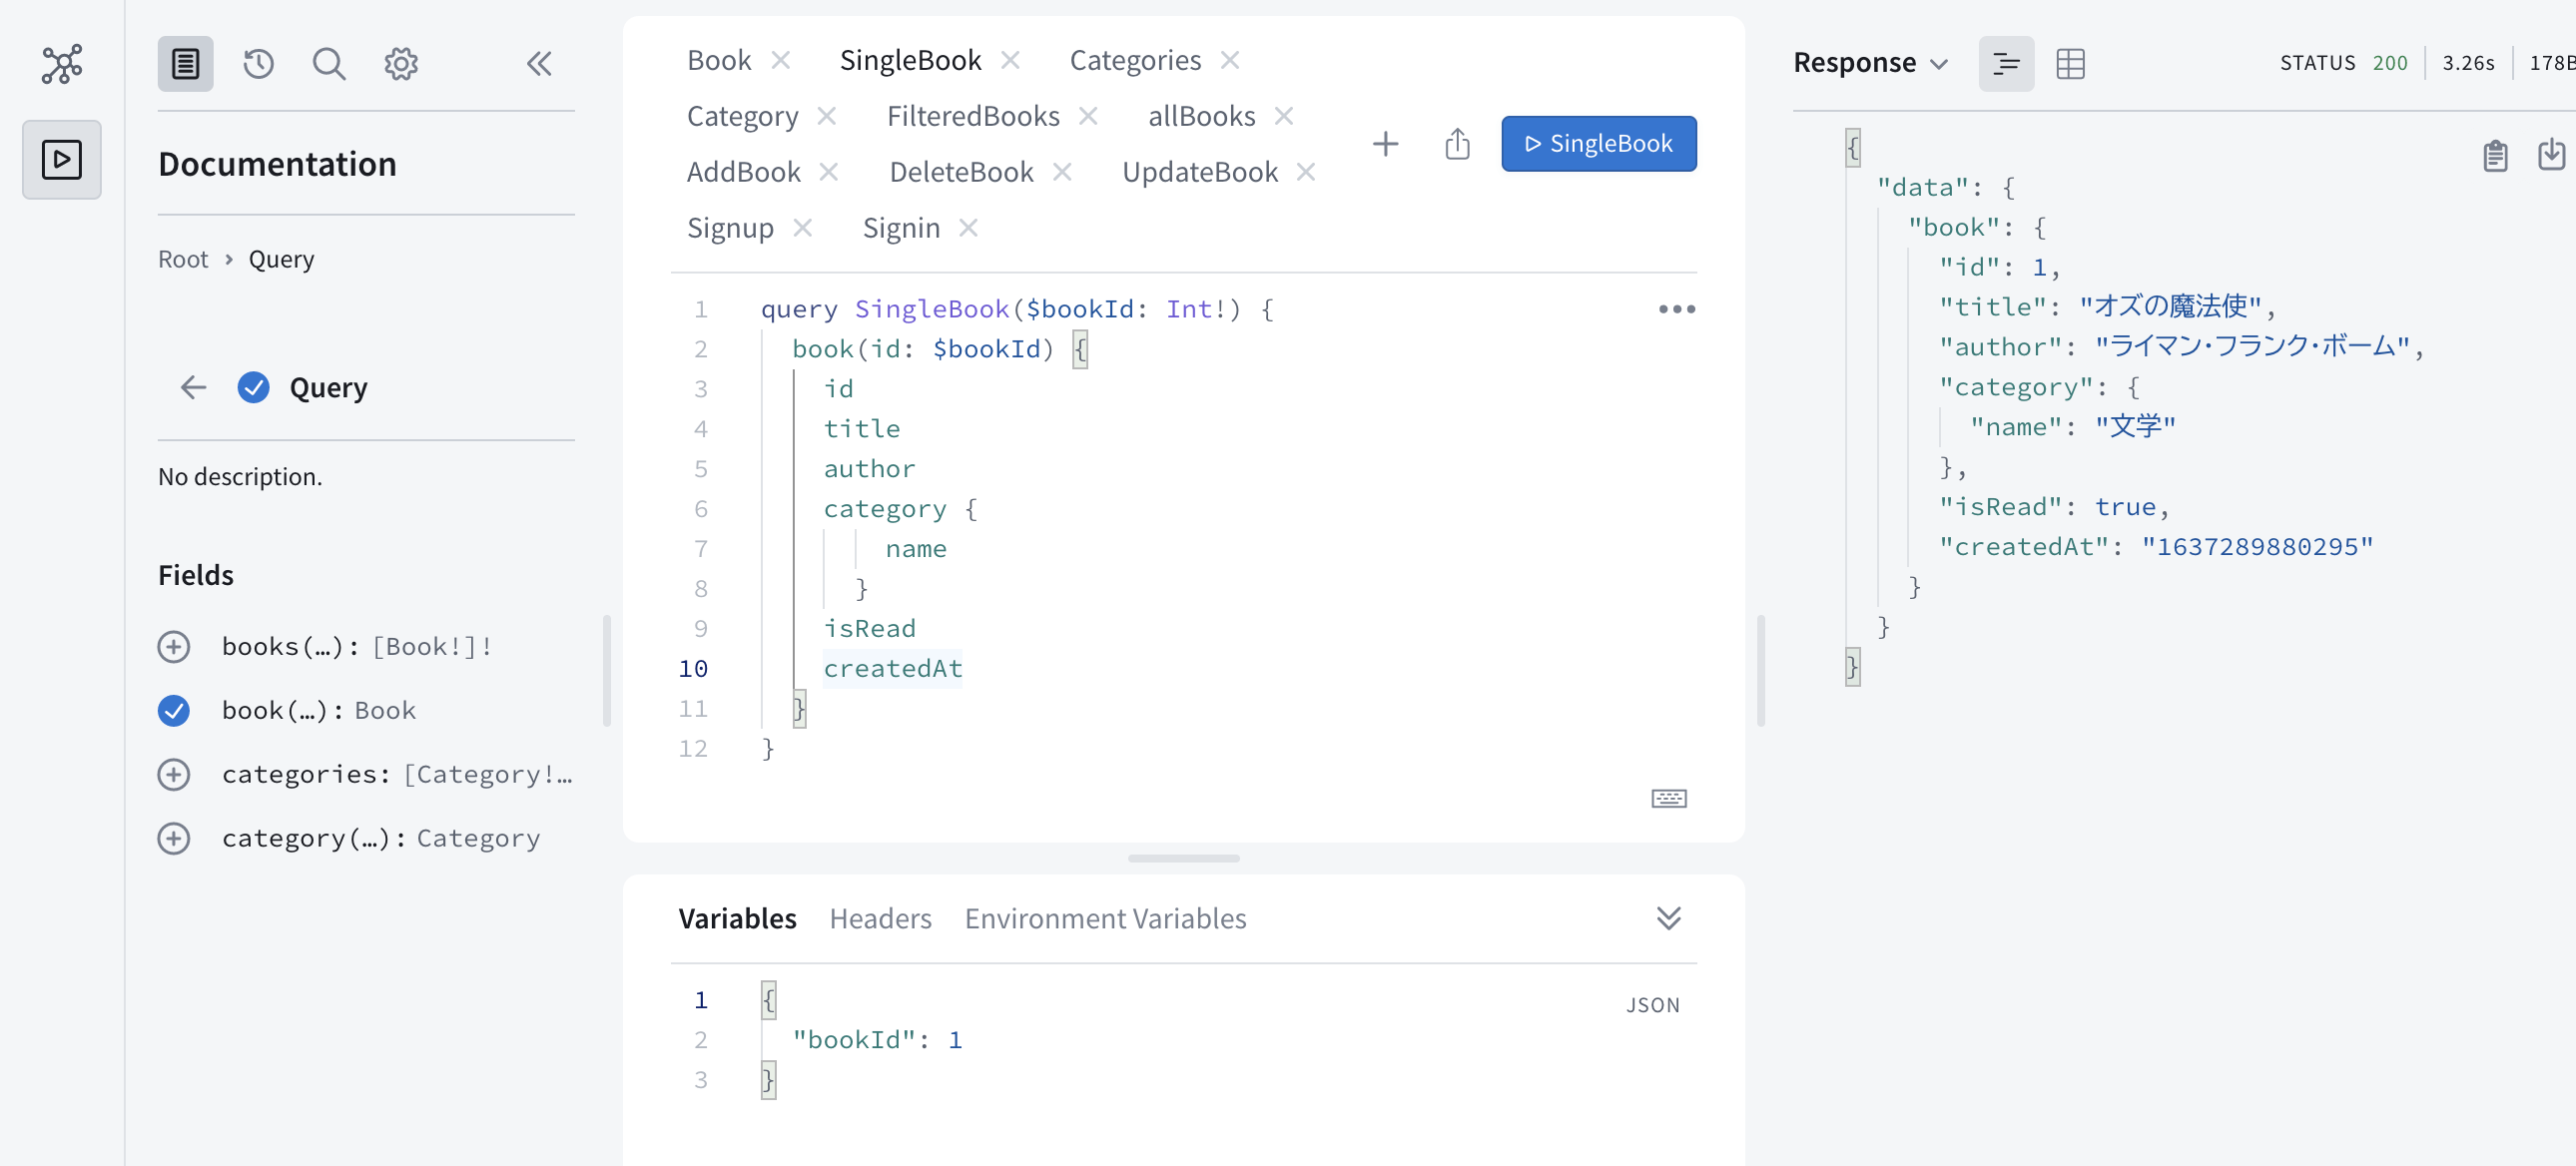This screenshot has width=2576, height=1166.
Task: Click the Query breadcrumb link
Action: [x=281, y=259]
